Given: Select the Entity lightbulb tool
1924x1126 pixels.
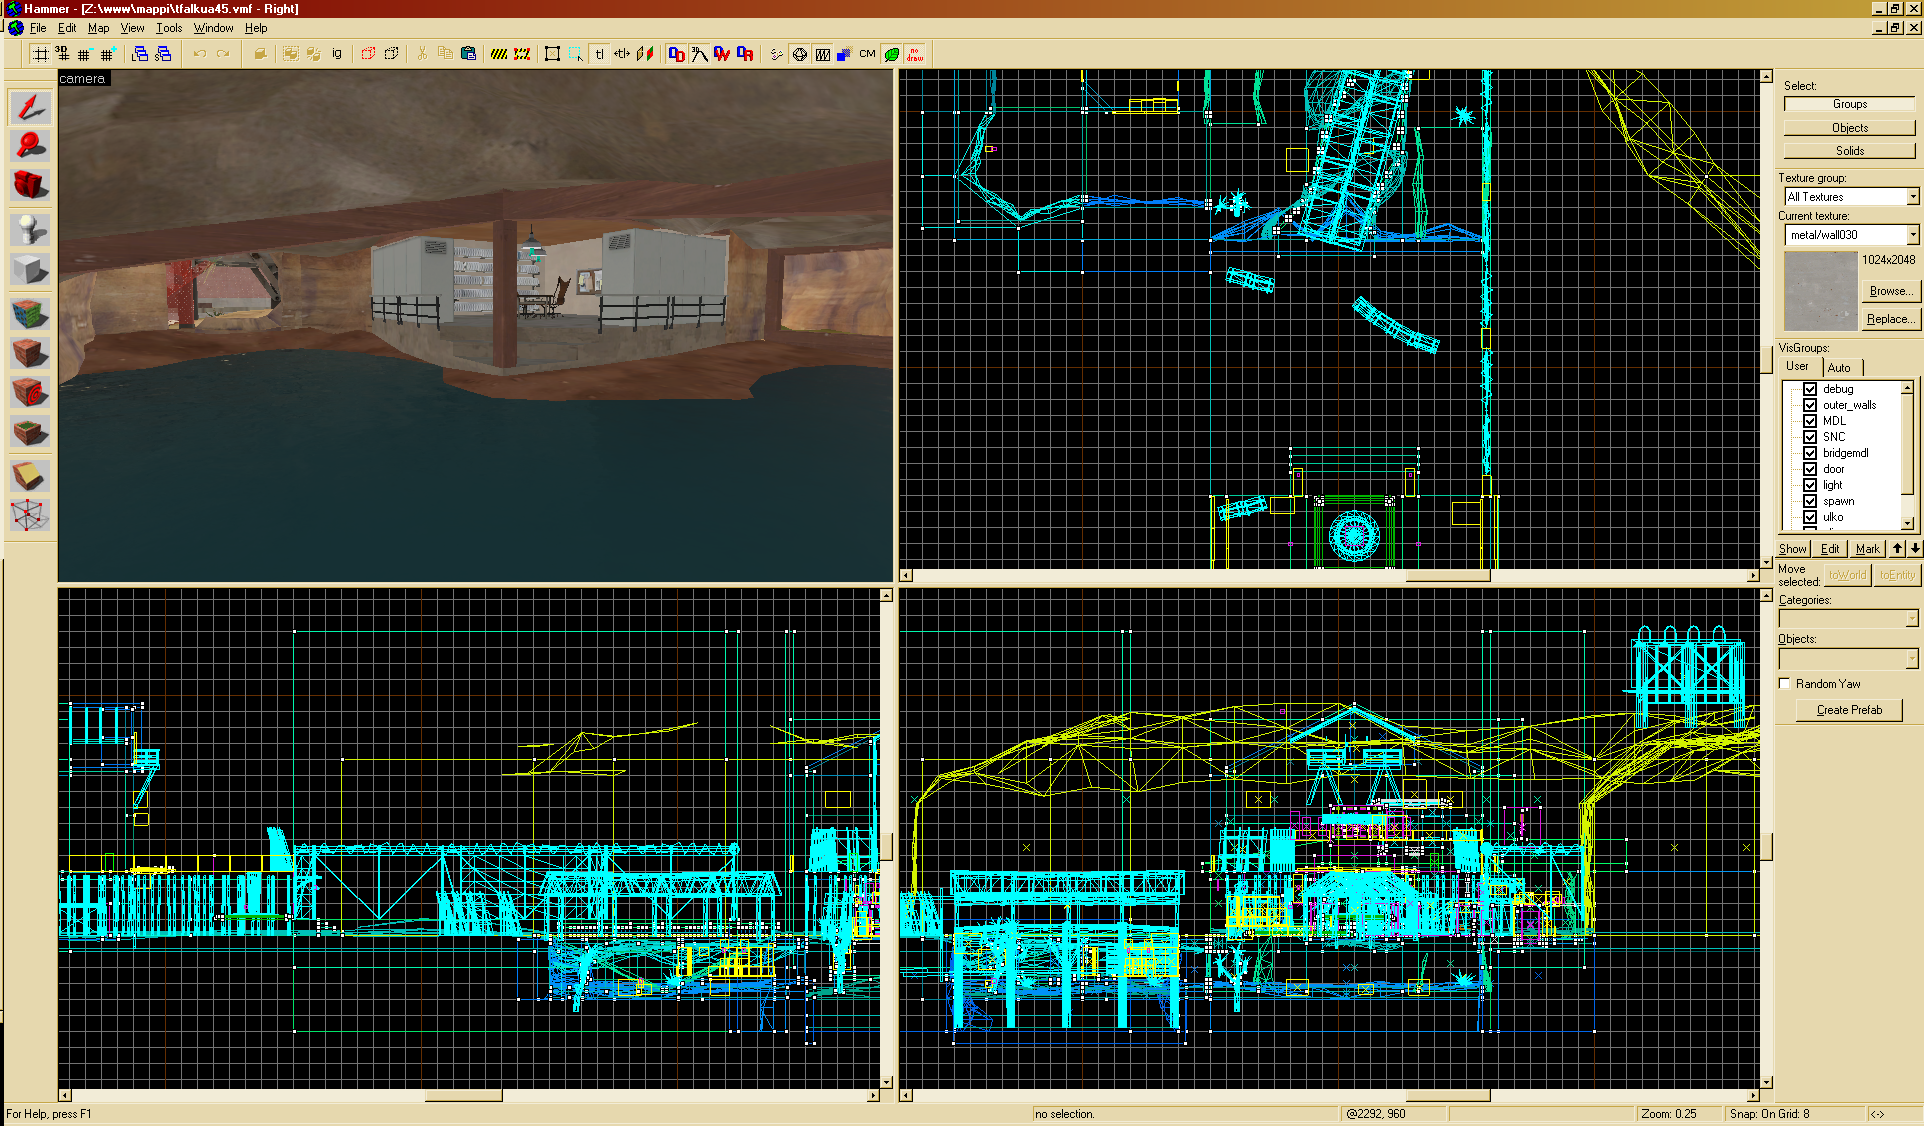Looking at the screenshot, I should (30, 229).
